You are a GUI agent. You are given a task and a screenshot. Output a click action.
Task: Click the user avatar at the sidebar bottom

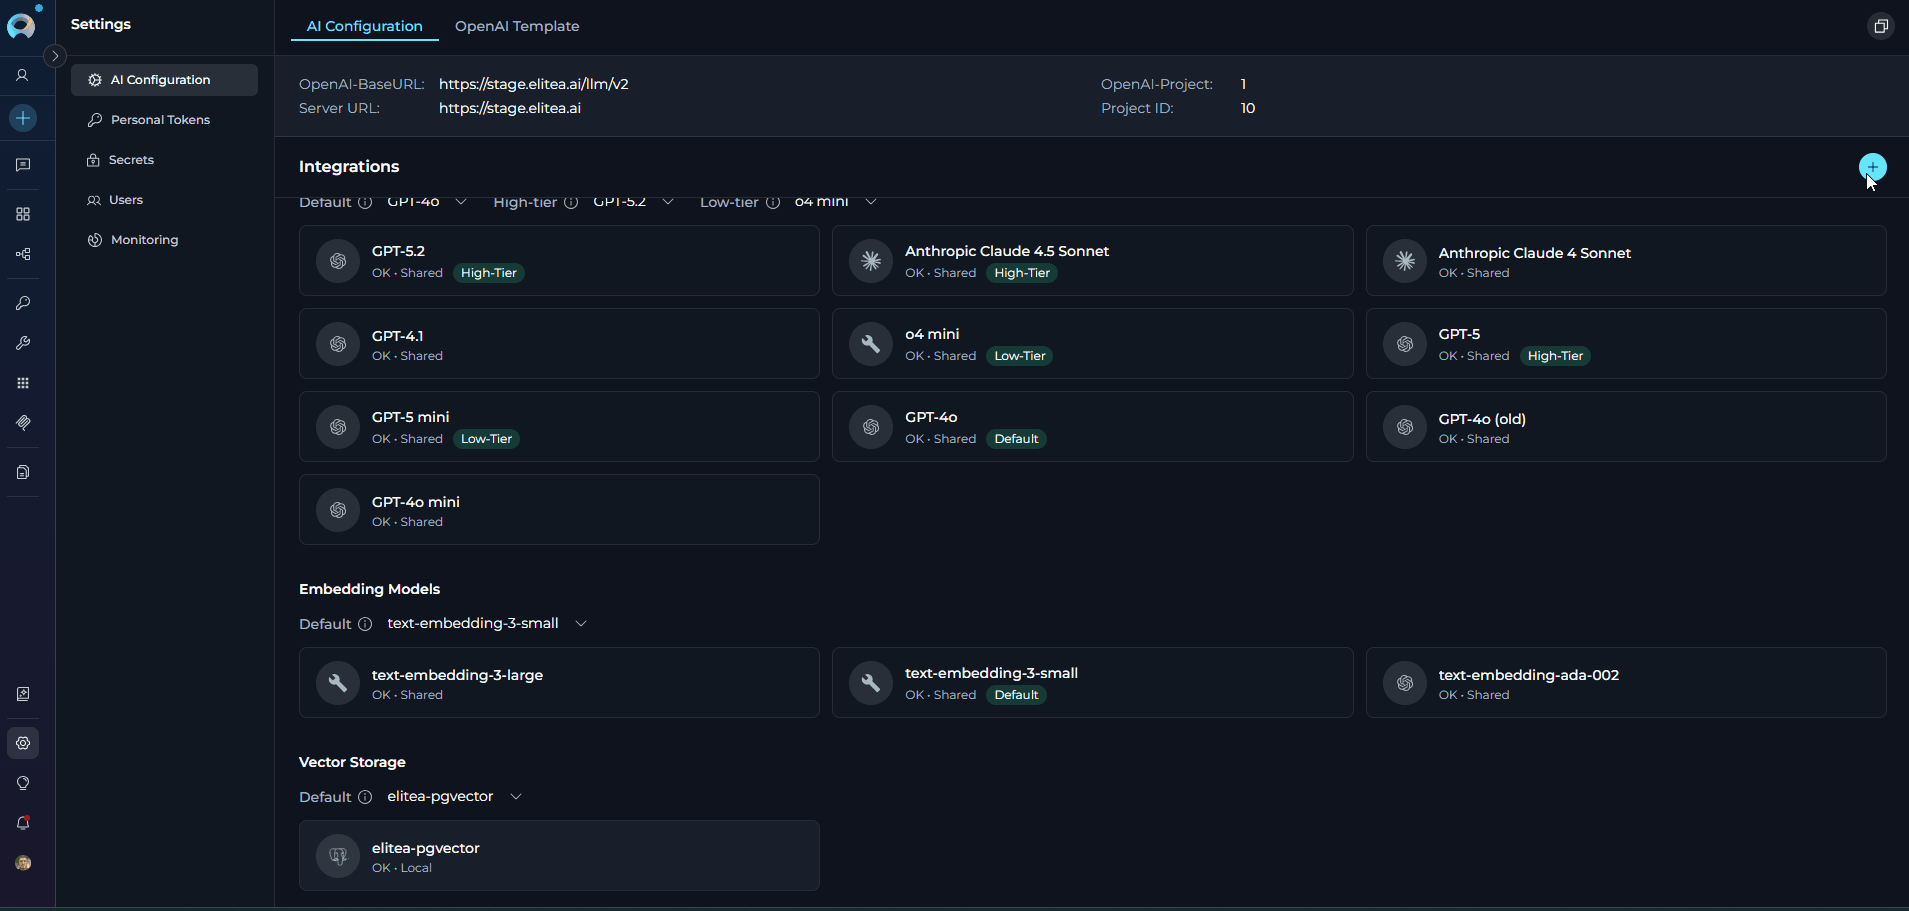[x=23, y=863]
